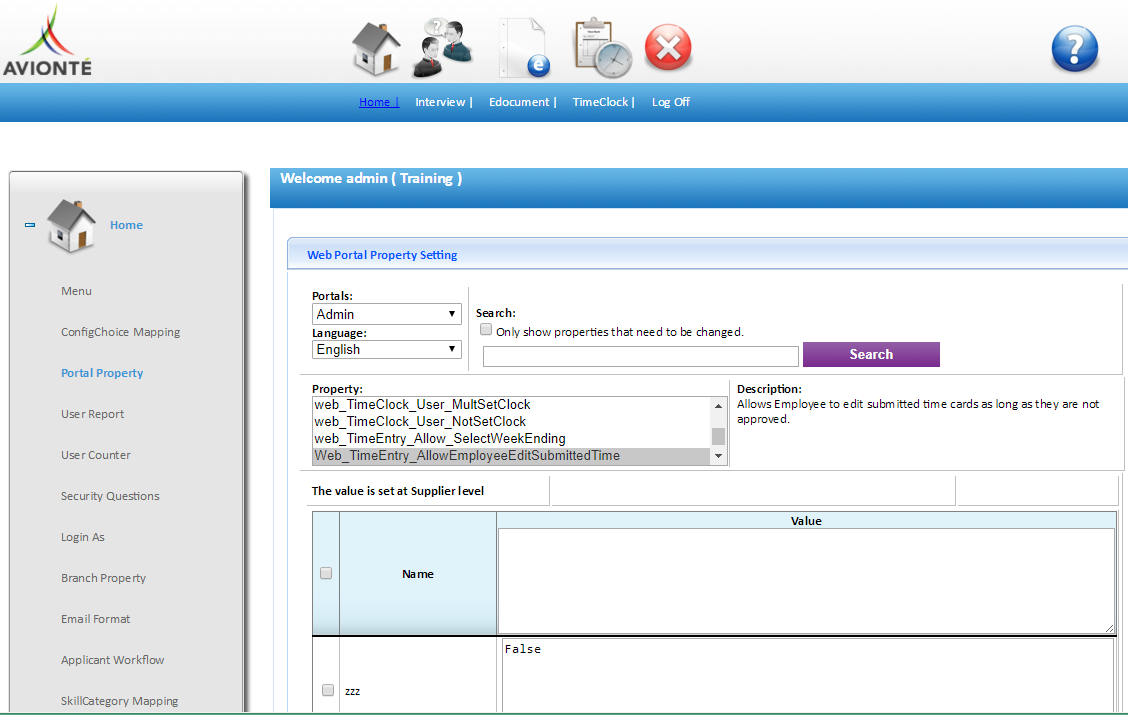Screen dimensions: 1128x715
Task: Open Login As in sidebar
Action: point(83,537)
